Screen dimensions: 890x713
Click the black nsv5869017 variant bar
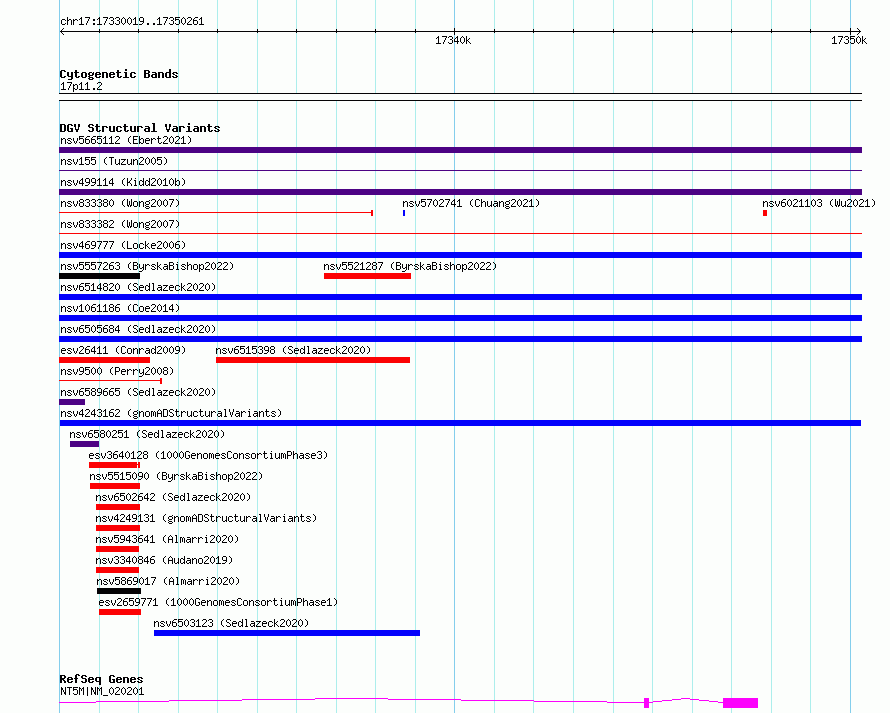pyautogui.click(x=119, y=591)
